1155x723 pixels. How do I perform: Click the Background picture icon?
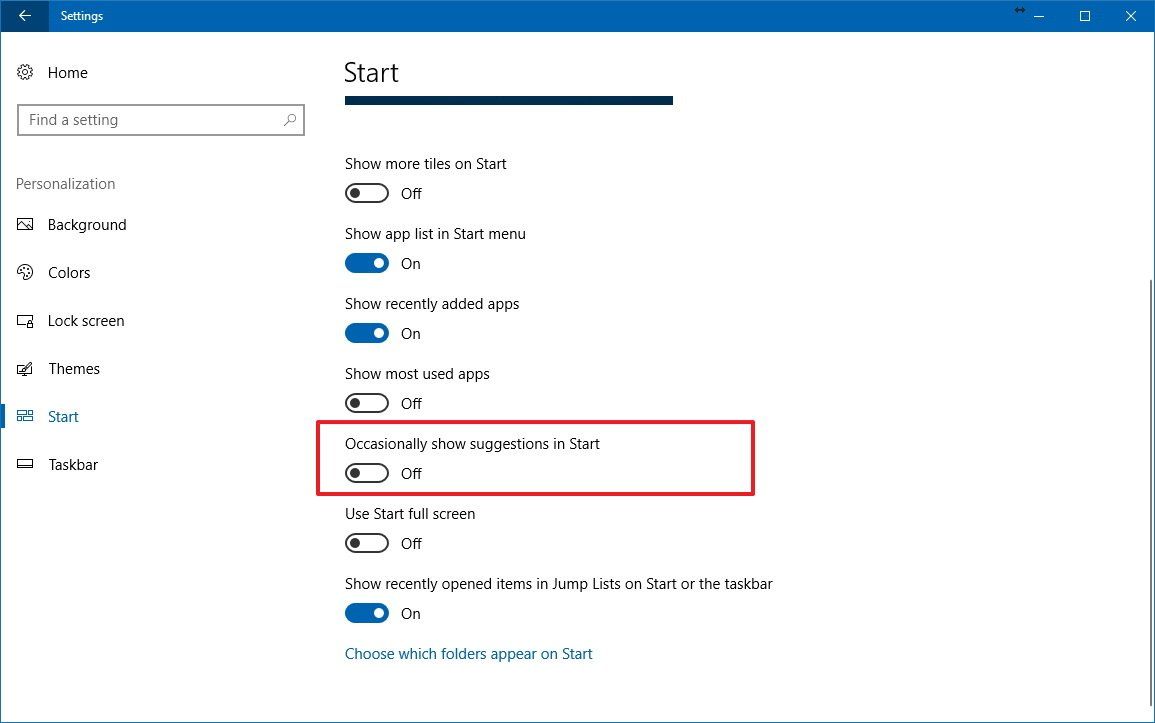click(24, 224)
